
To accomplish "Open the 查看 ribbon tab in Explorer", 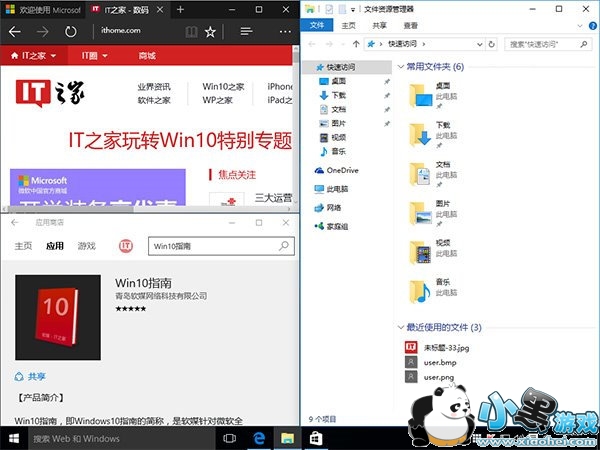I will pyautogui.click(x=410, y=26).
